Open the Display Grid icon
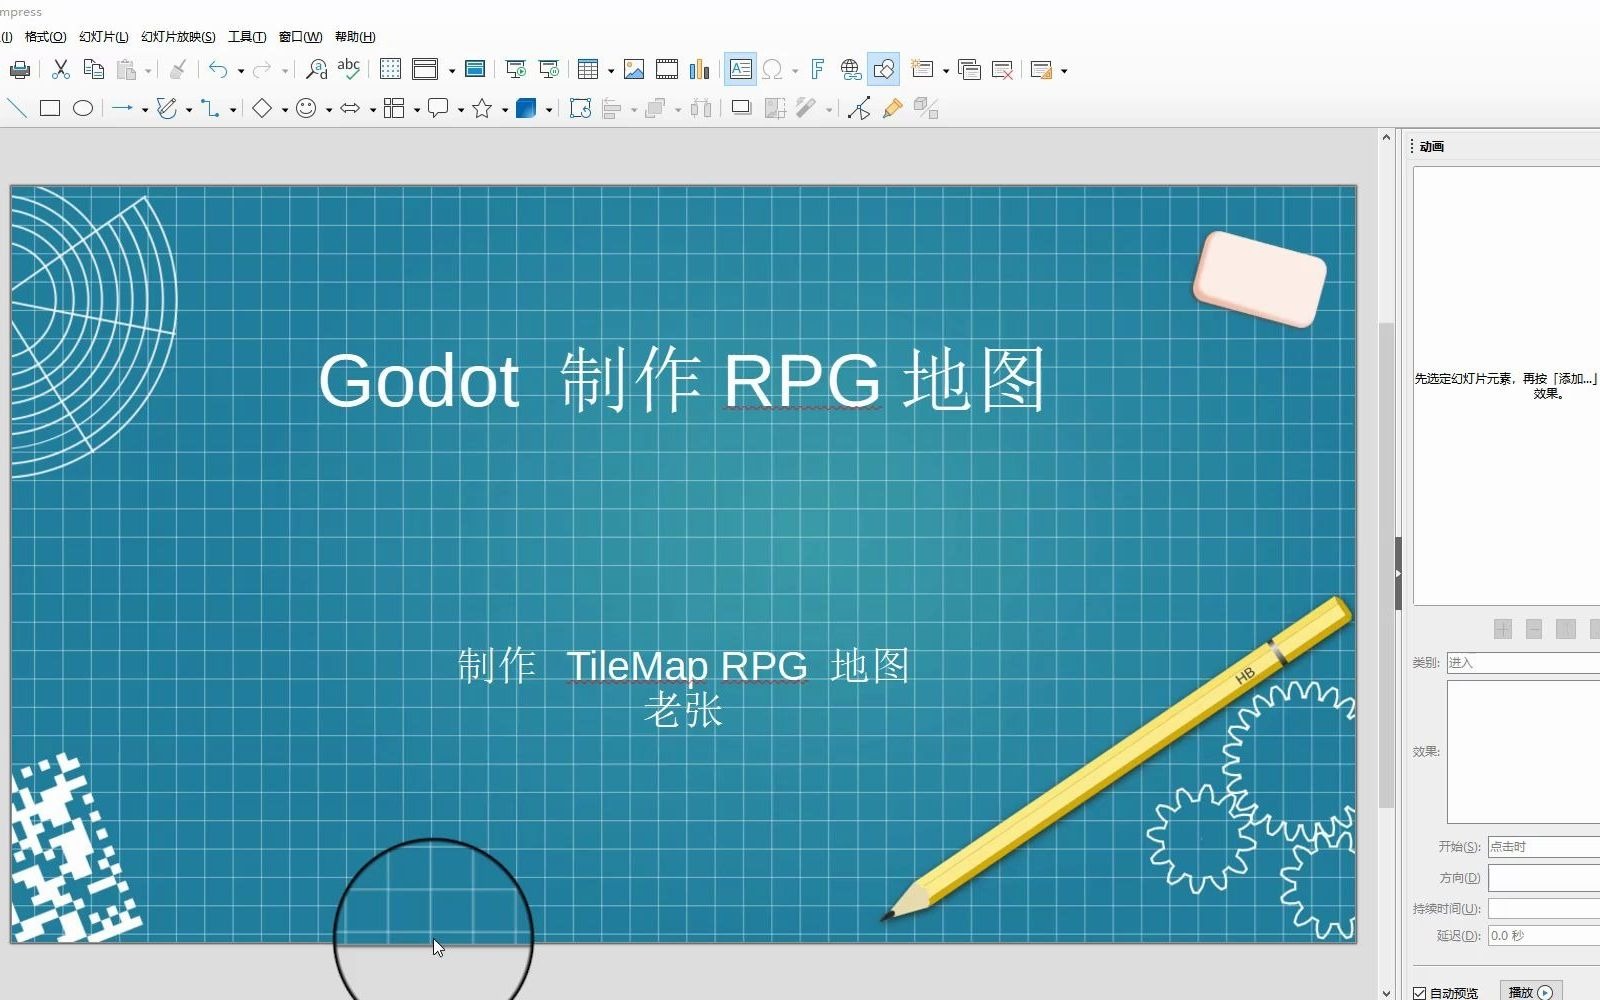Viewport: 1600px width, 1000px height. point(390,69)
